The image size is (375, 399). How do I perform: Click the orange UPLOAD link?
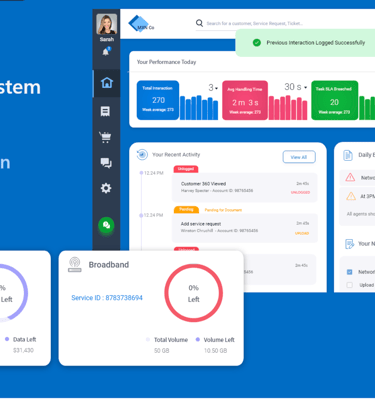302,233
